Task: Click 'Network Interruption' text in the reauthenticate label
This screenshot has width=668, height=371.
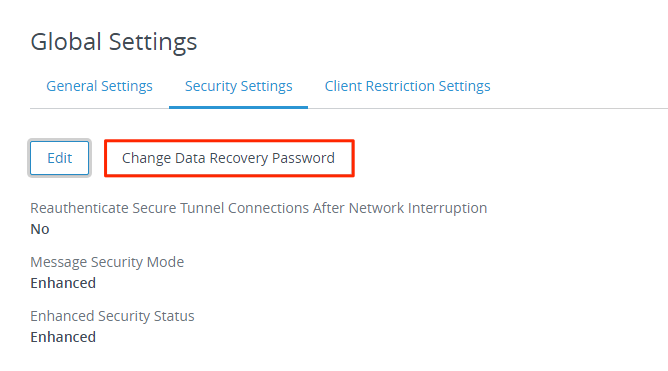Action: [x=418, y=208]
